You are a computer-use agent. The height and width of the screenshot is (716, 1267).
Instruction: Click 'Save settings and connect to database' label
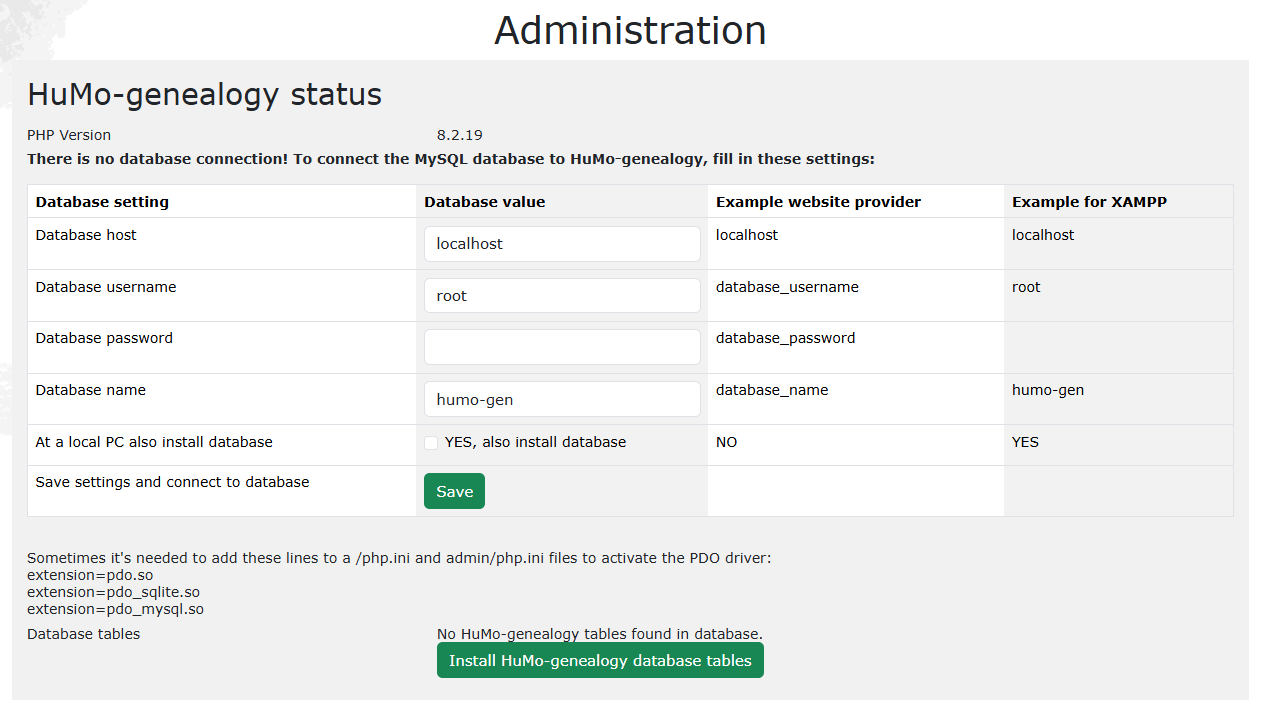[172, 482]
